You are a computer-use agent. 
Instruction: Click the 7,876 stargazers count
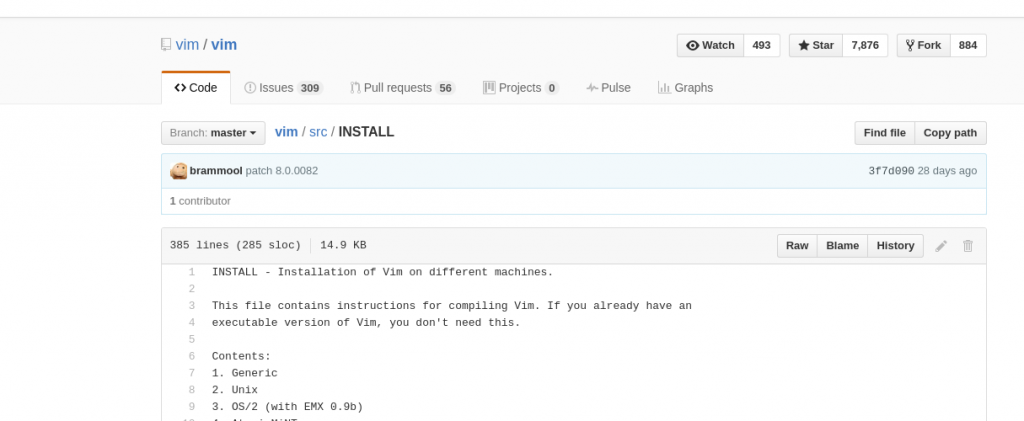tap(865, 46)
